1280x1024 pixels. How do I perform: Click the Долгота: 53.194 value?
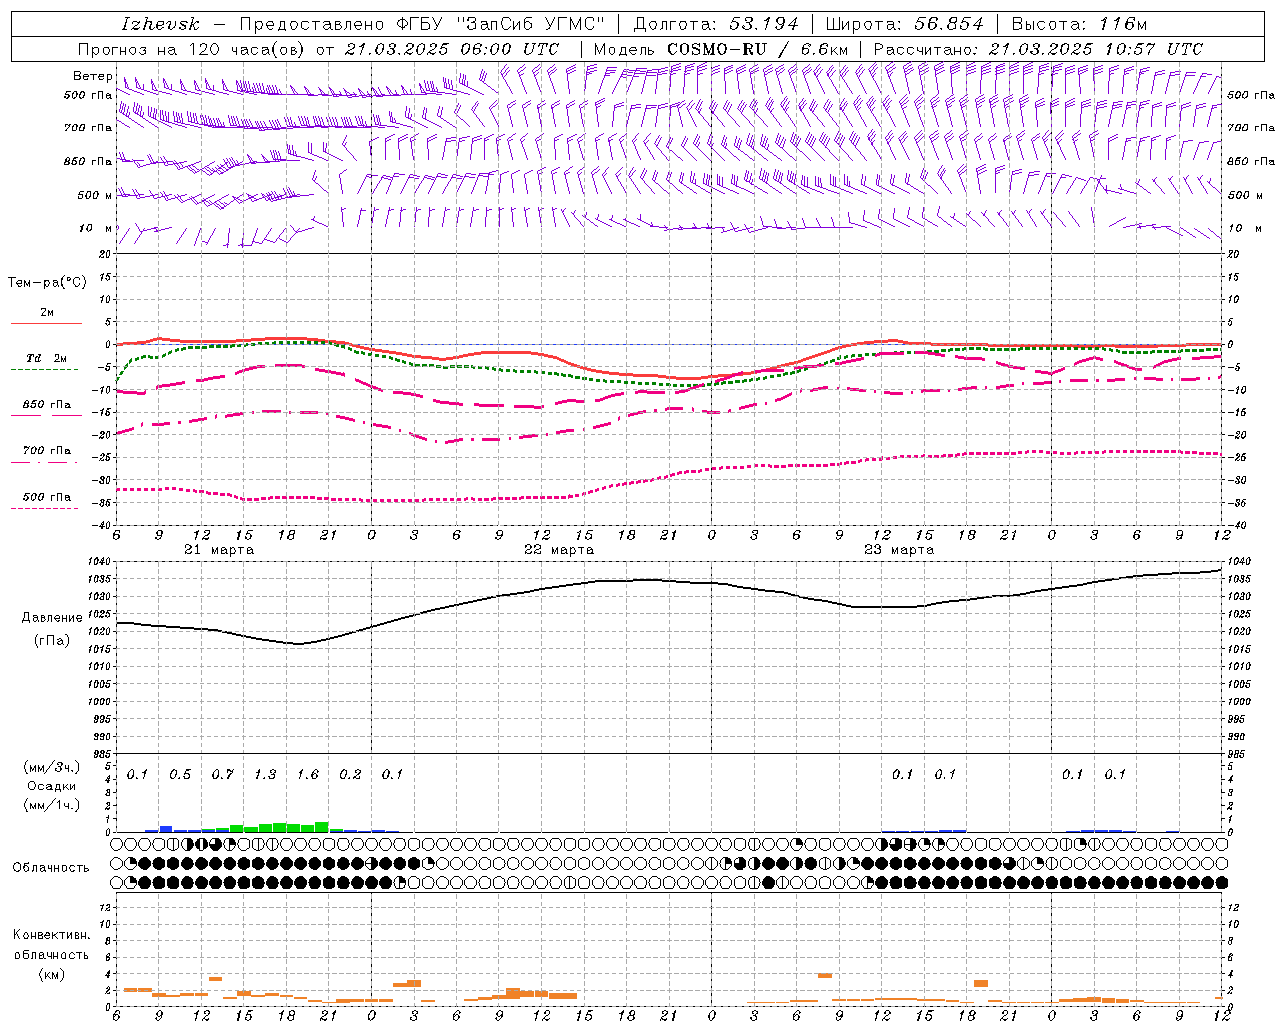click(x=716, y=24)
